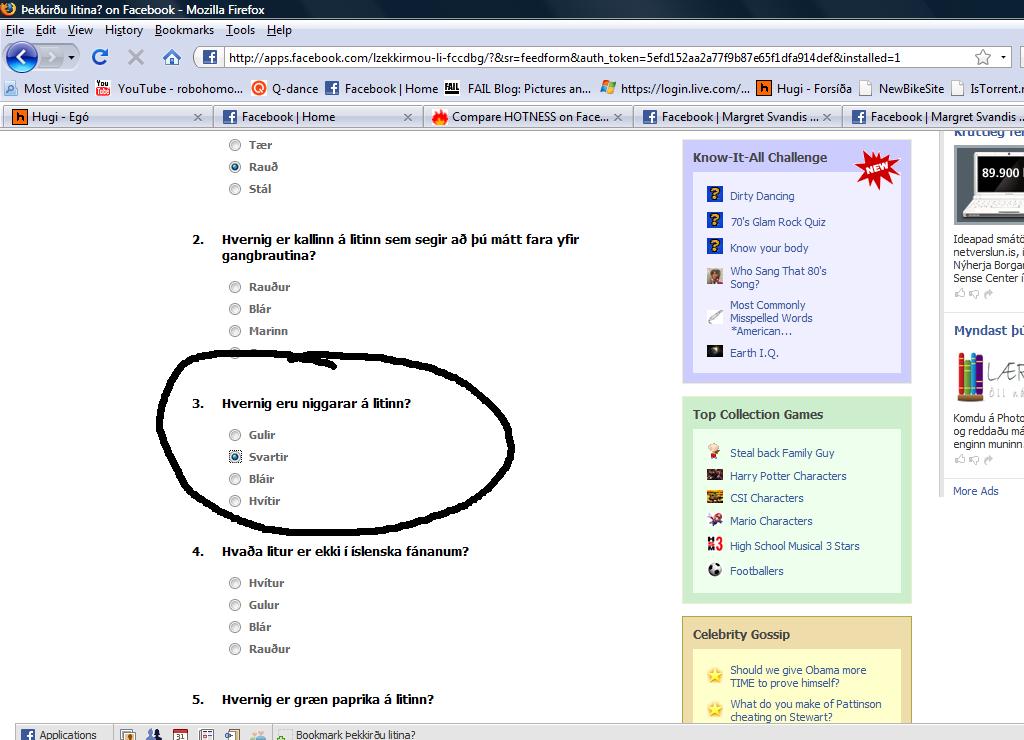
Task: Open history dropdown next to forward arrow
Action: [x=71, y=57]
